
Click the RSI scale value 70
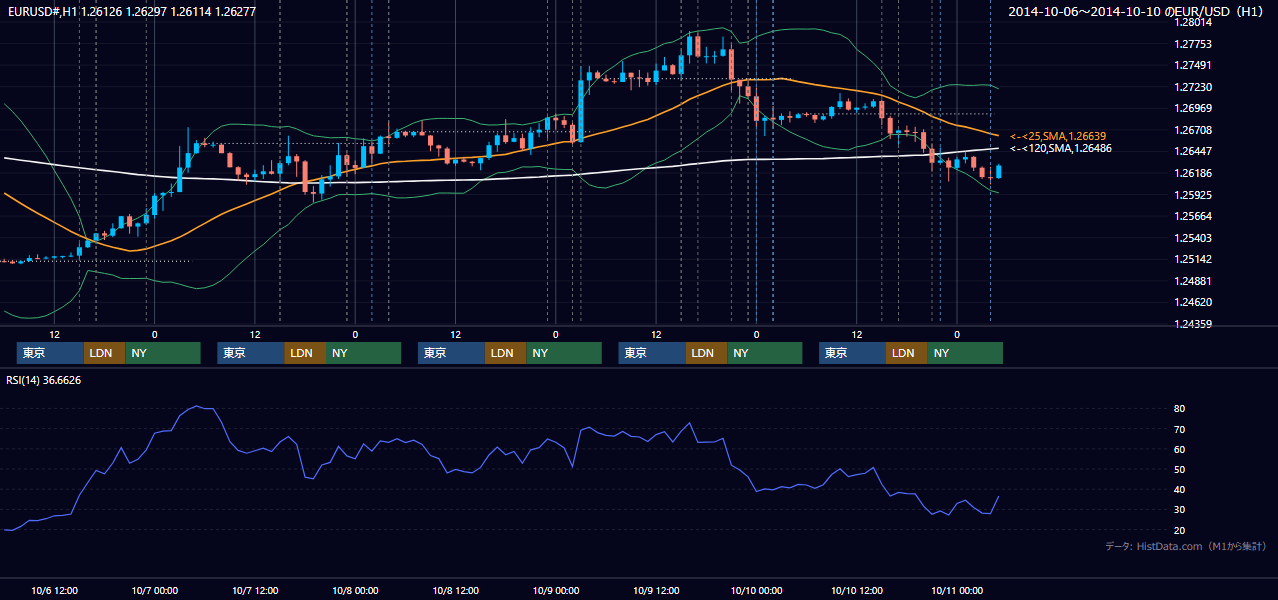pos(1180,429)
